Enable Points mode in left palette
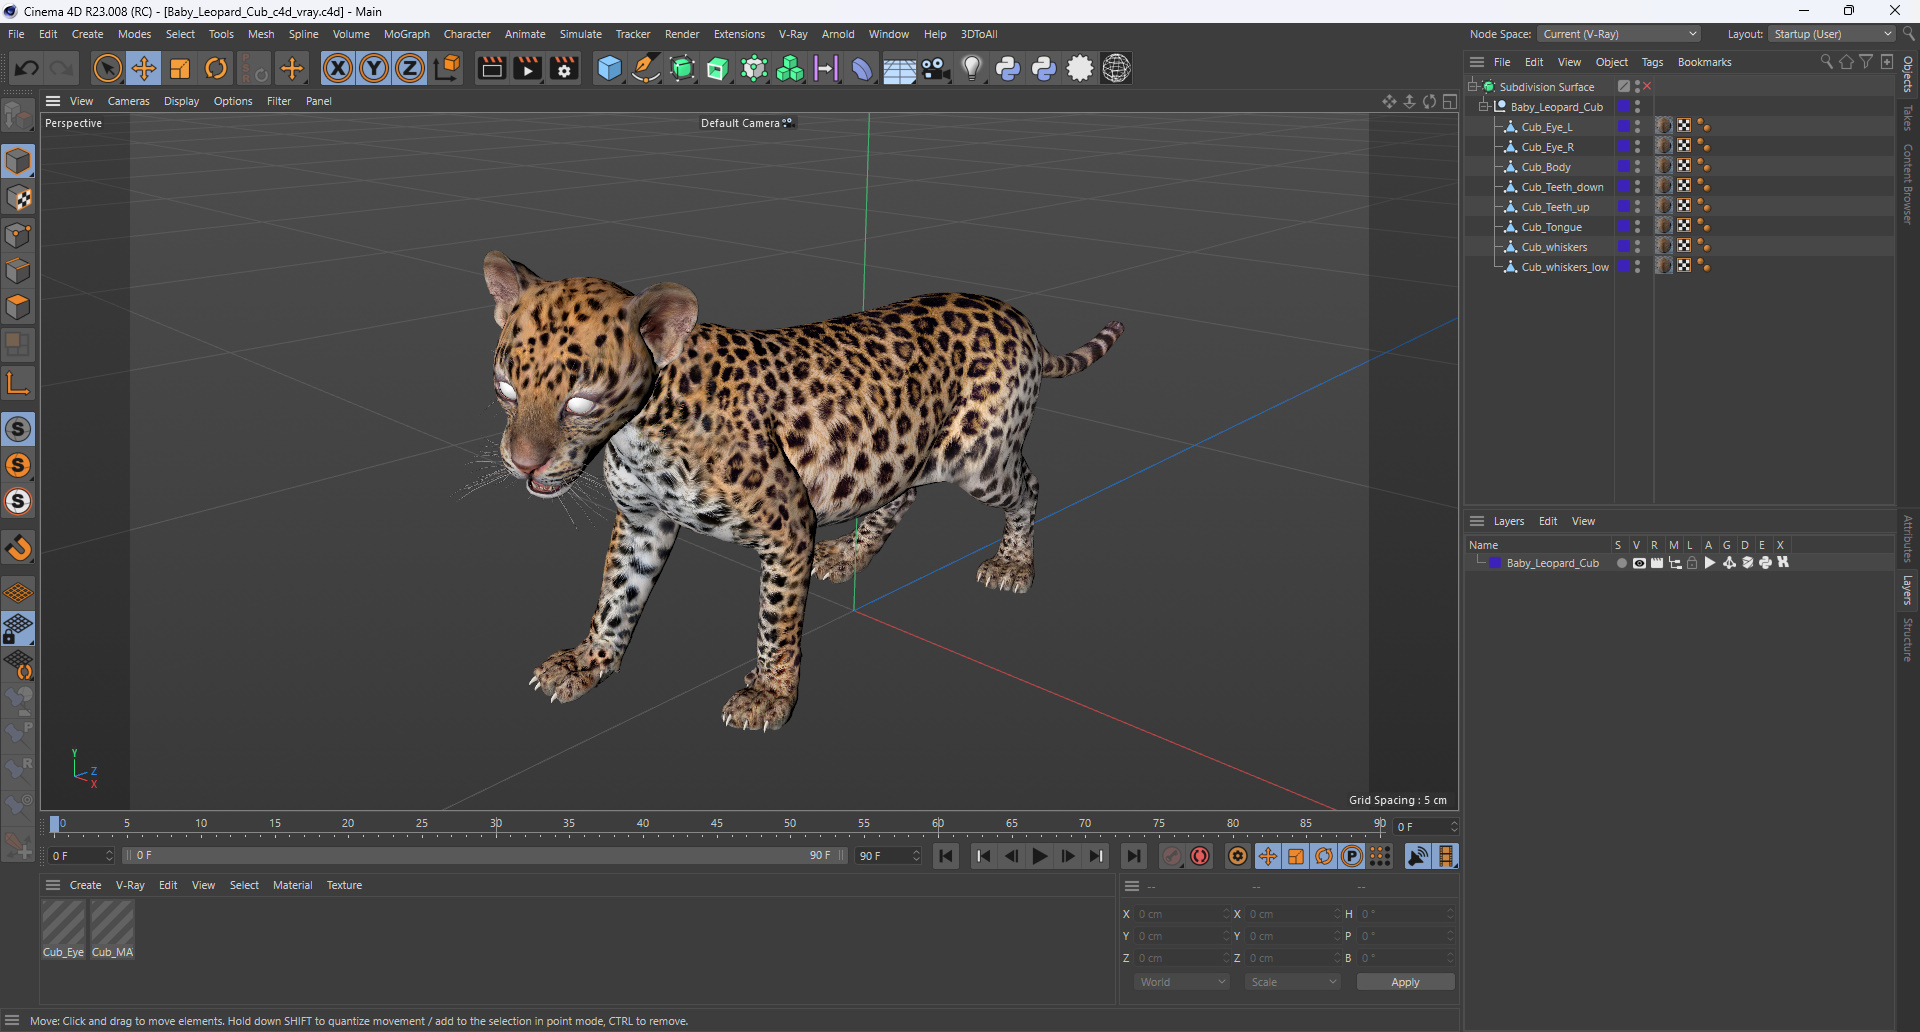Screen dimensions: 1920x1032 tap(18, 235)
